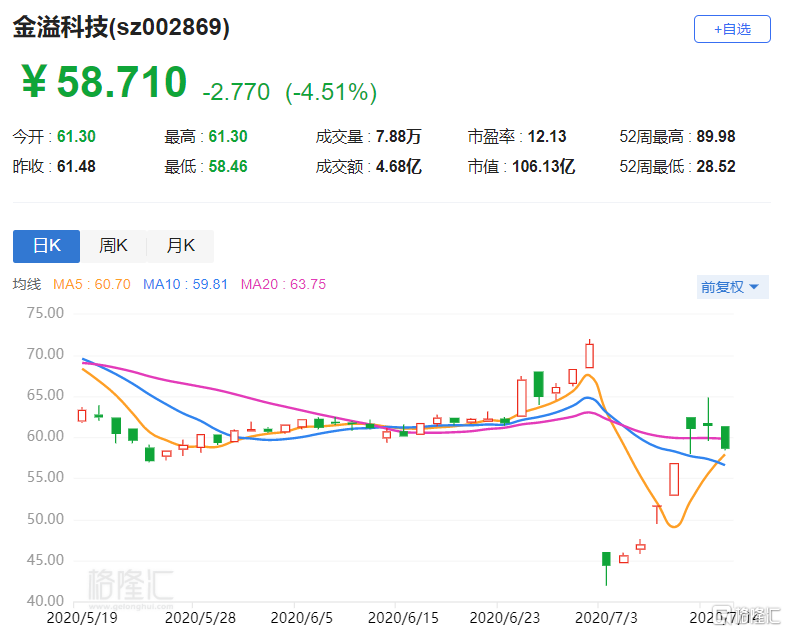Select the 2020/6/15 date axis label
787x632 pixels.
[403, 618]
